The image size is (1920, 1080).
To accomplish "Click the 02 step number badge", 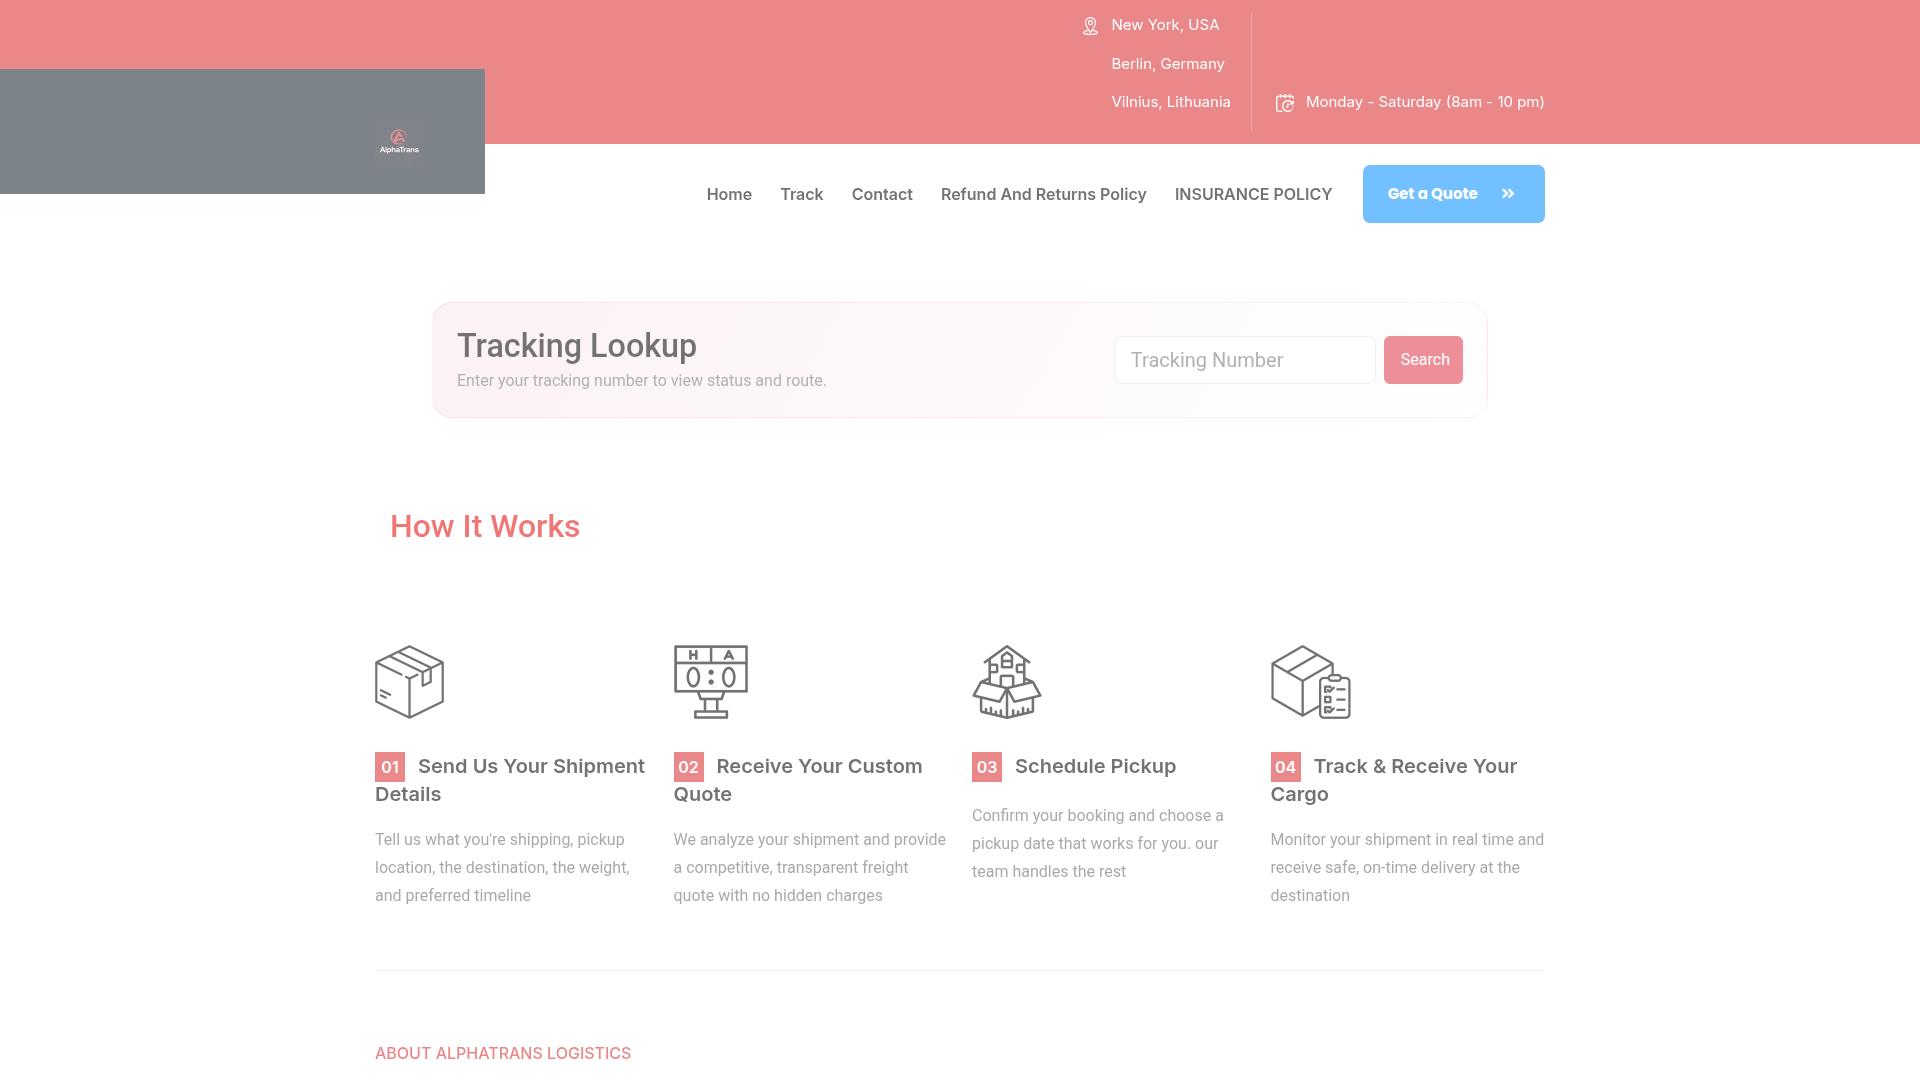I will (x=689, y=767).
